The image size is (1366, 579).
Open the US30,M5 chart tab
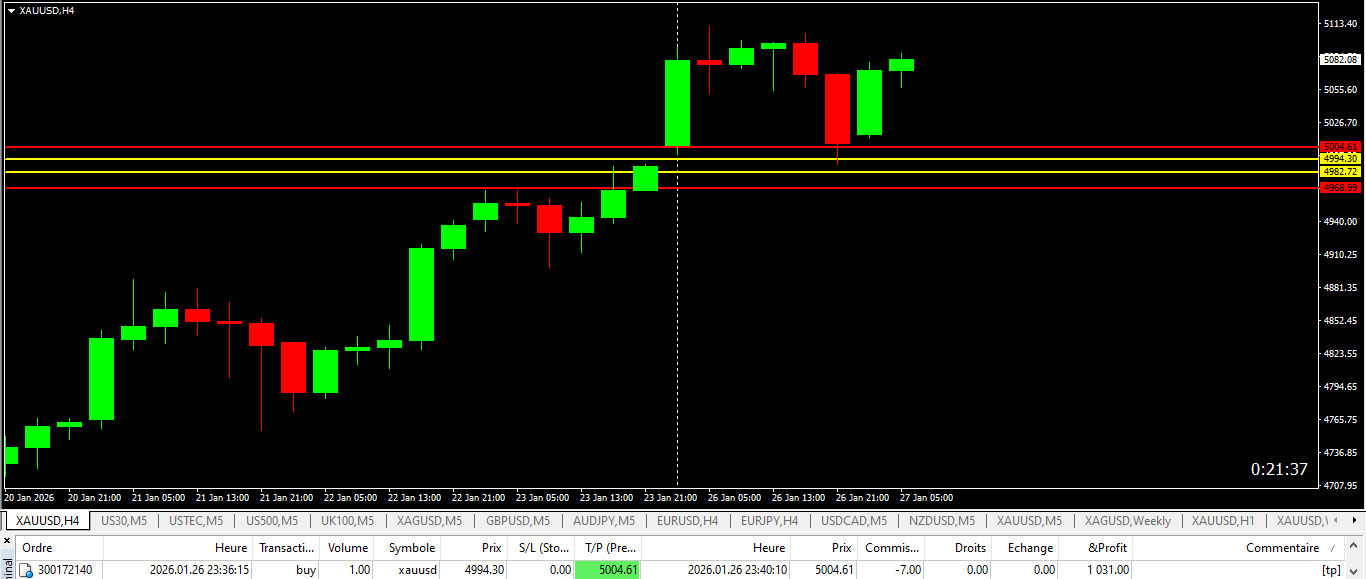[124, 521]
